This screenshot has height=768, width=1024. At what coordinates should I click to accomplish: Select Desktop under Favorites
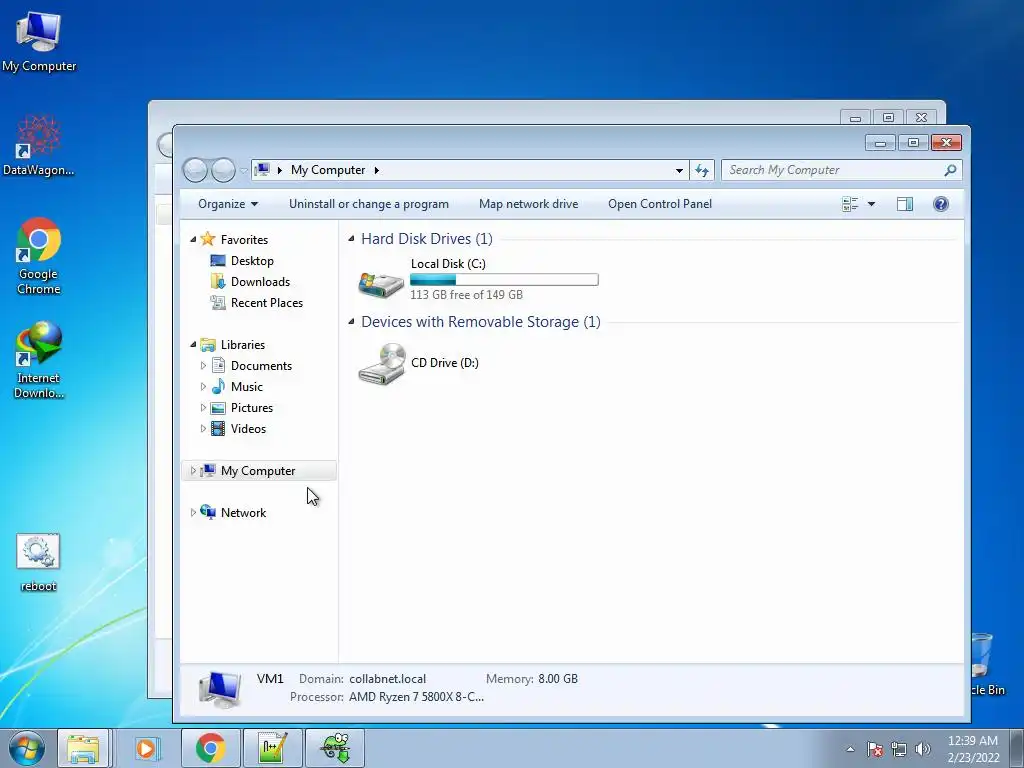[x=252, y=261]
